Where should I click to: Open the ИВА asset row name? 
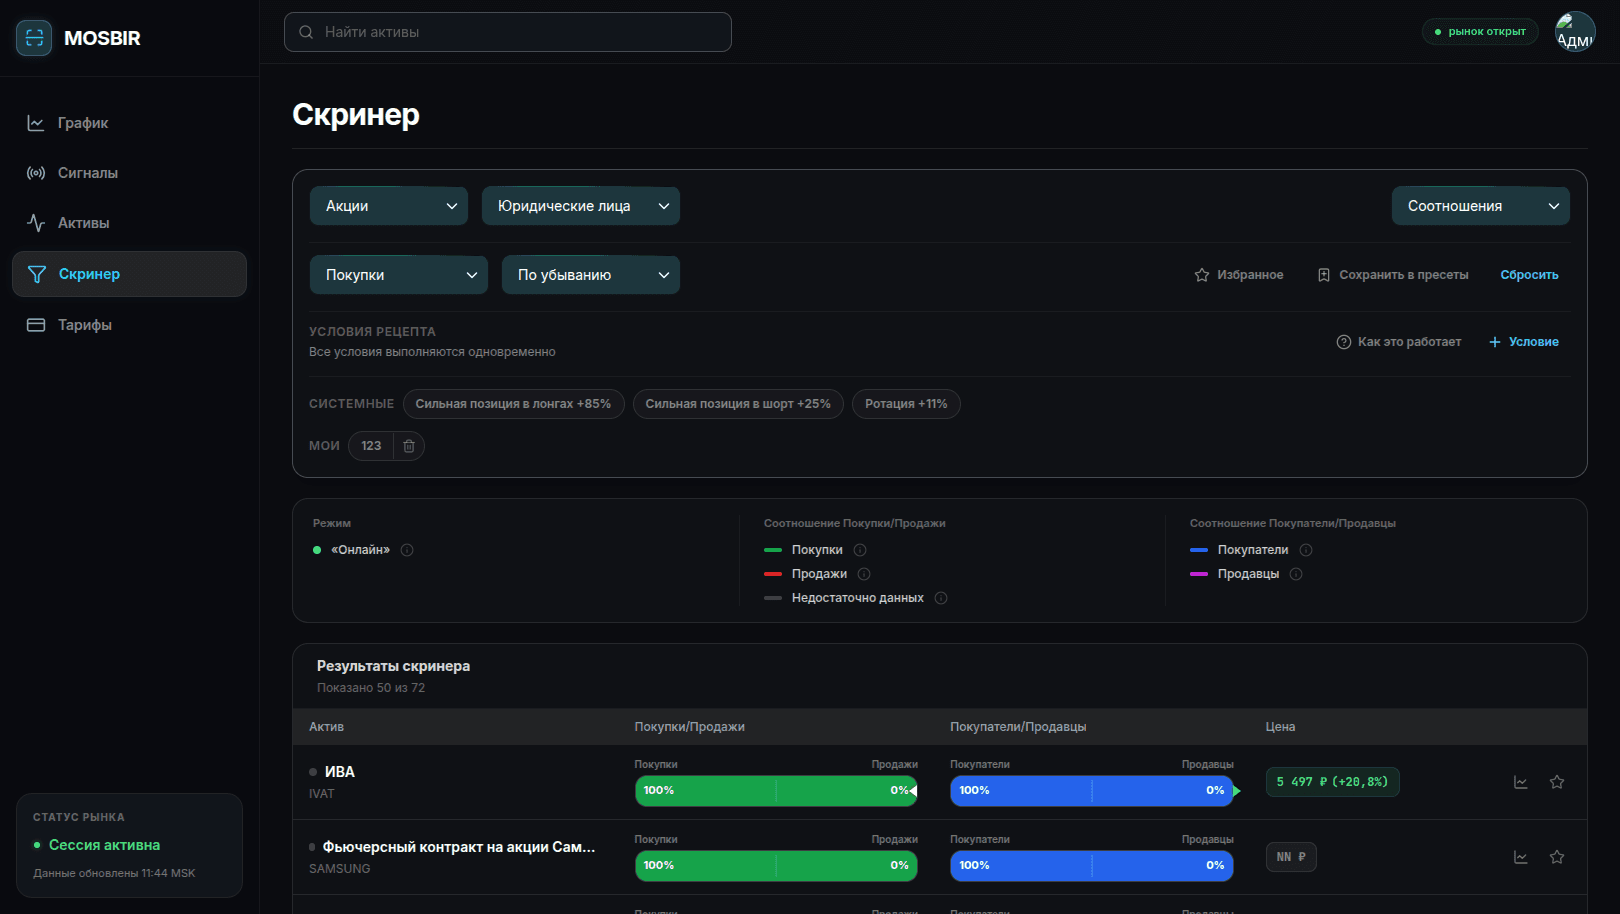(x=340, y=772)
